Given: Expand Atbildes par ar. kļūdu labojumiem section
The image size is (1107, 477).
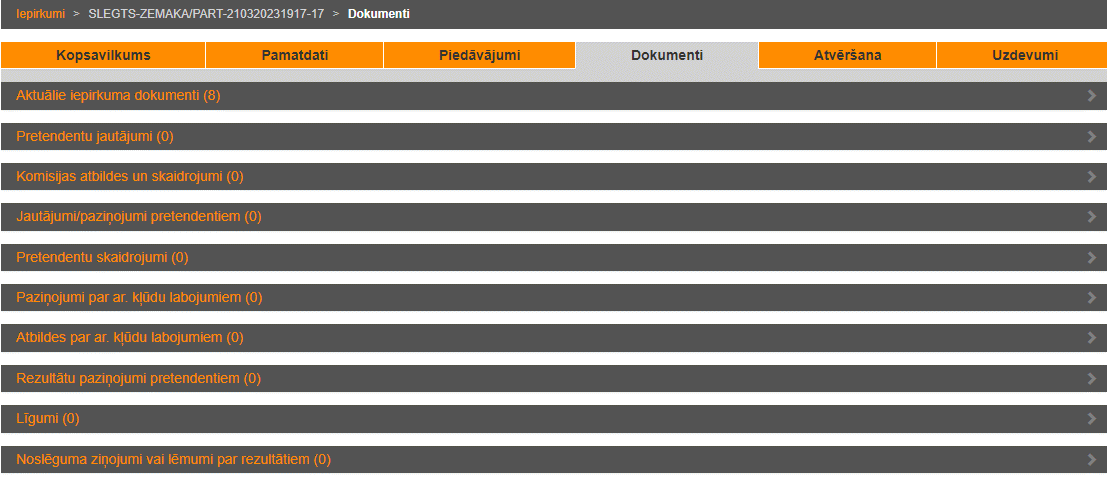Looking at the screenshot, I should pos(129,338).
